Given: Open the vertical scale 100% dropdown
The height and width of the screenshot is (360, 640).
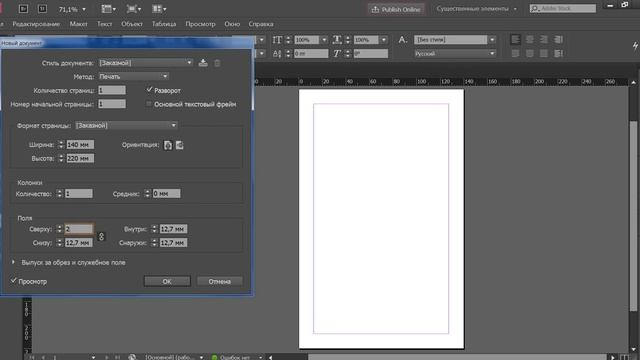Looking at the screenshot, I should click(x=324, y=40).
